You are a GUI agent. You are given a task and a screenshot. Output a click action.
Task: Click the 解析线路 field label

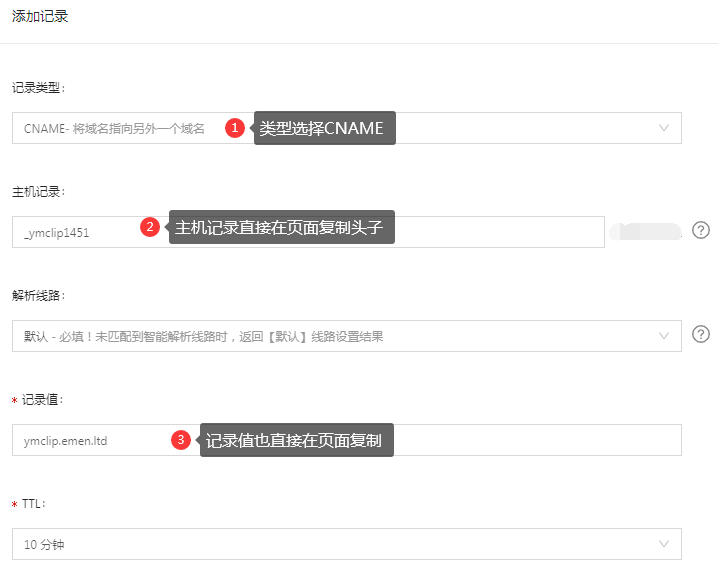pos(38,295)
